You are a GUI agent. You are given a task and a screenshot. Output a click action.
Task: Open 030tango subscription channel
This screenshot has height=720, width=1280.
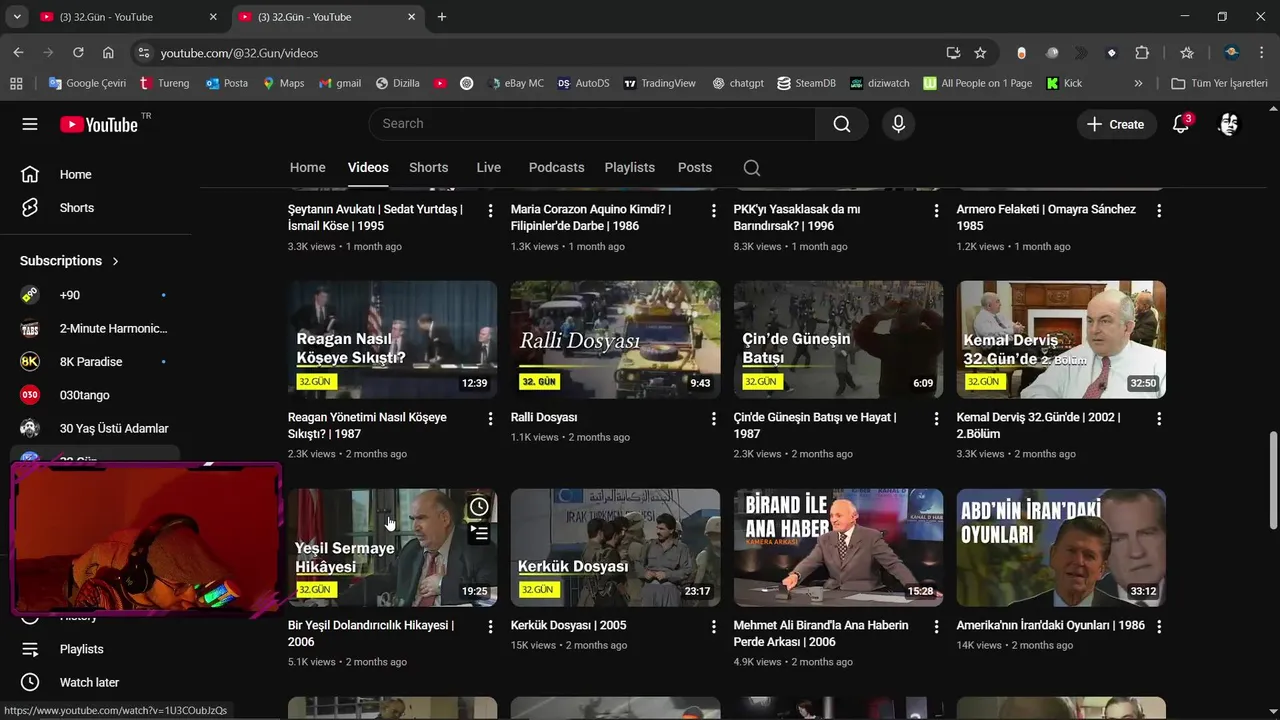pyautogui.click(x=95, y=395)
